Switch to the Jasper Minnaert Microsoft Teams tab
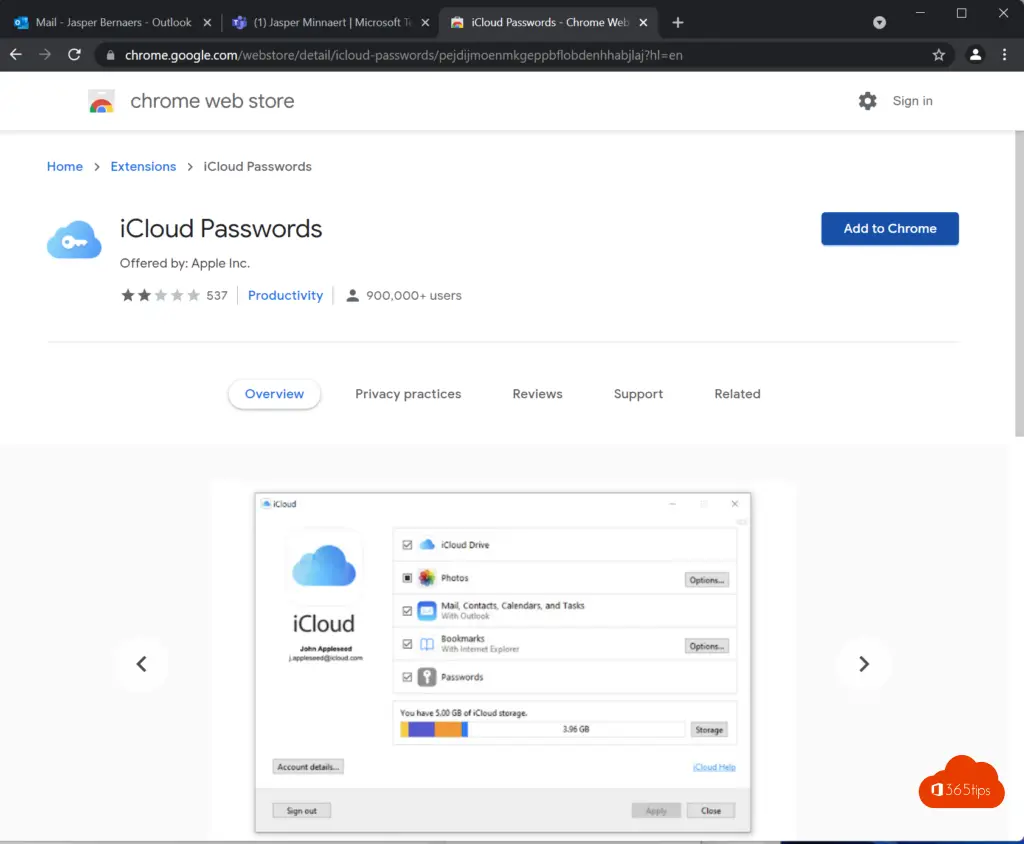 [332, 23]
